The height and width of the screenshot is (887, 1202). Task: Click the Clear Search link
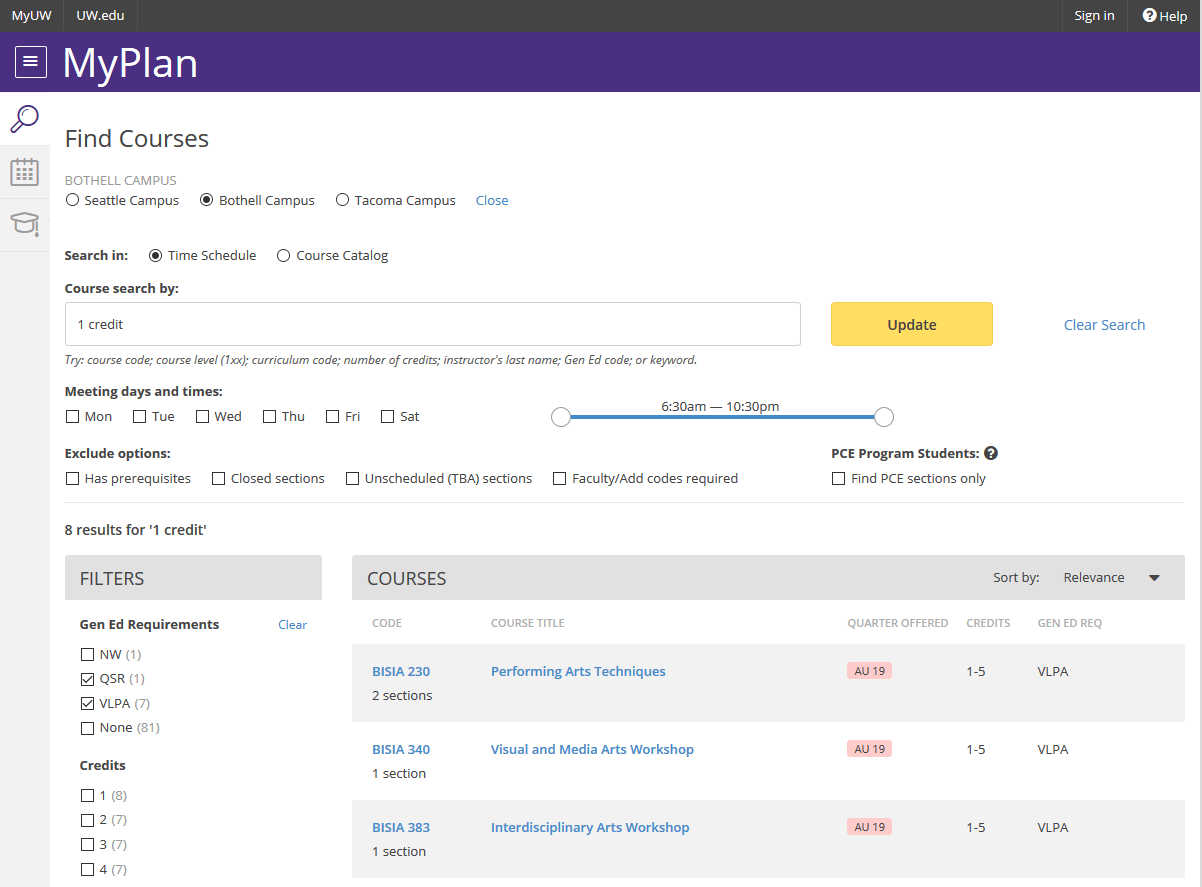1104,325
